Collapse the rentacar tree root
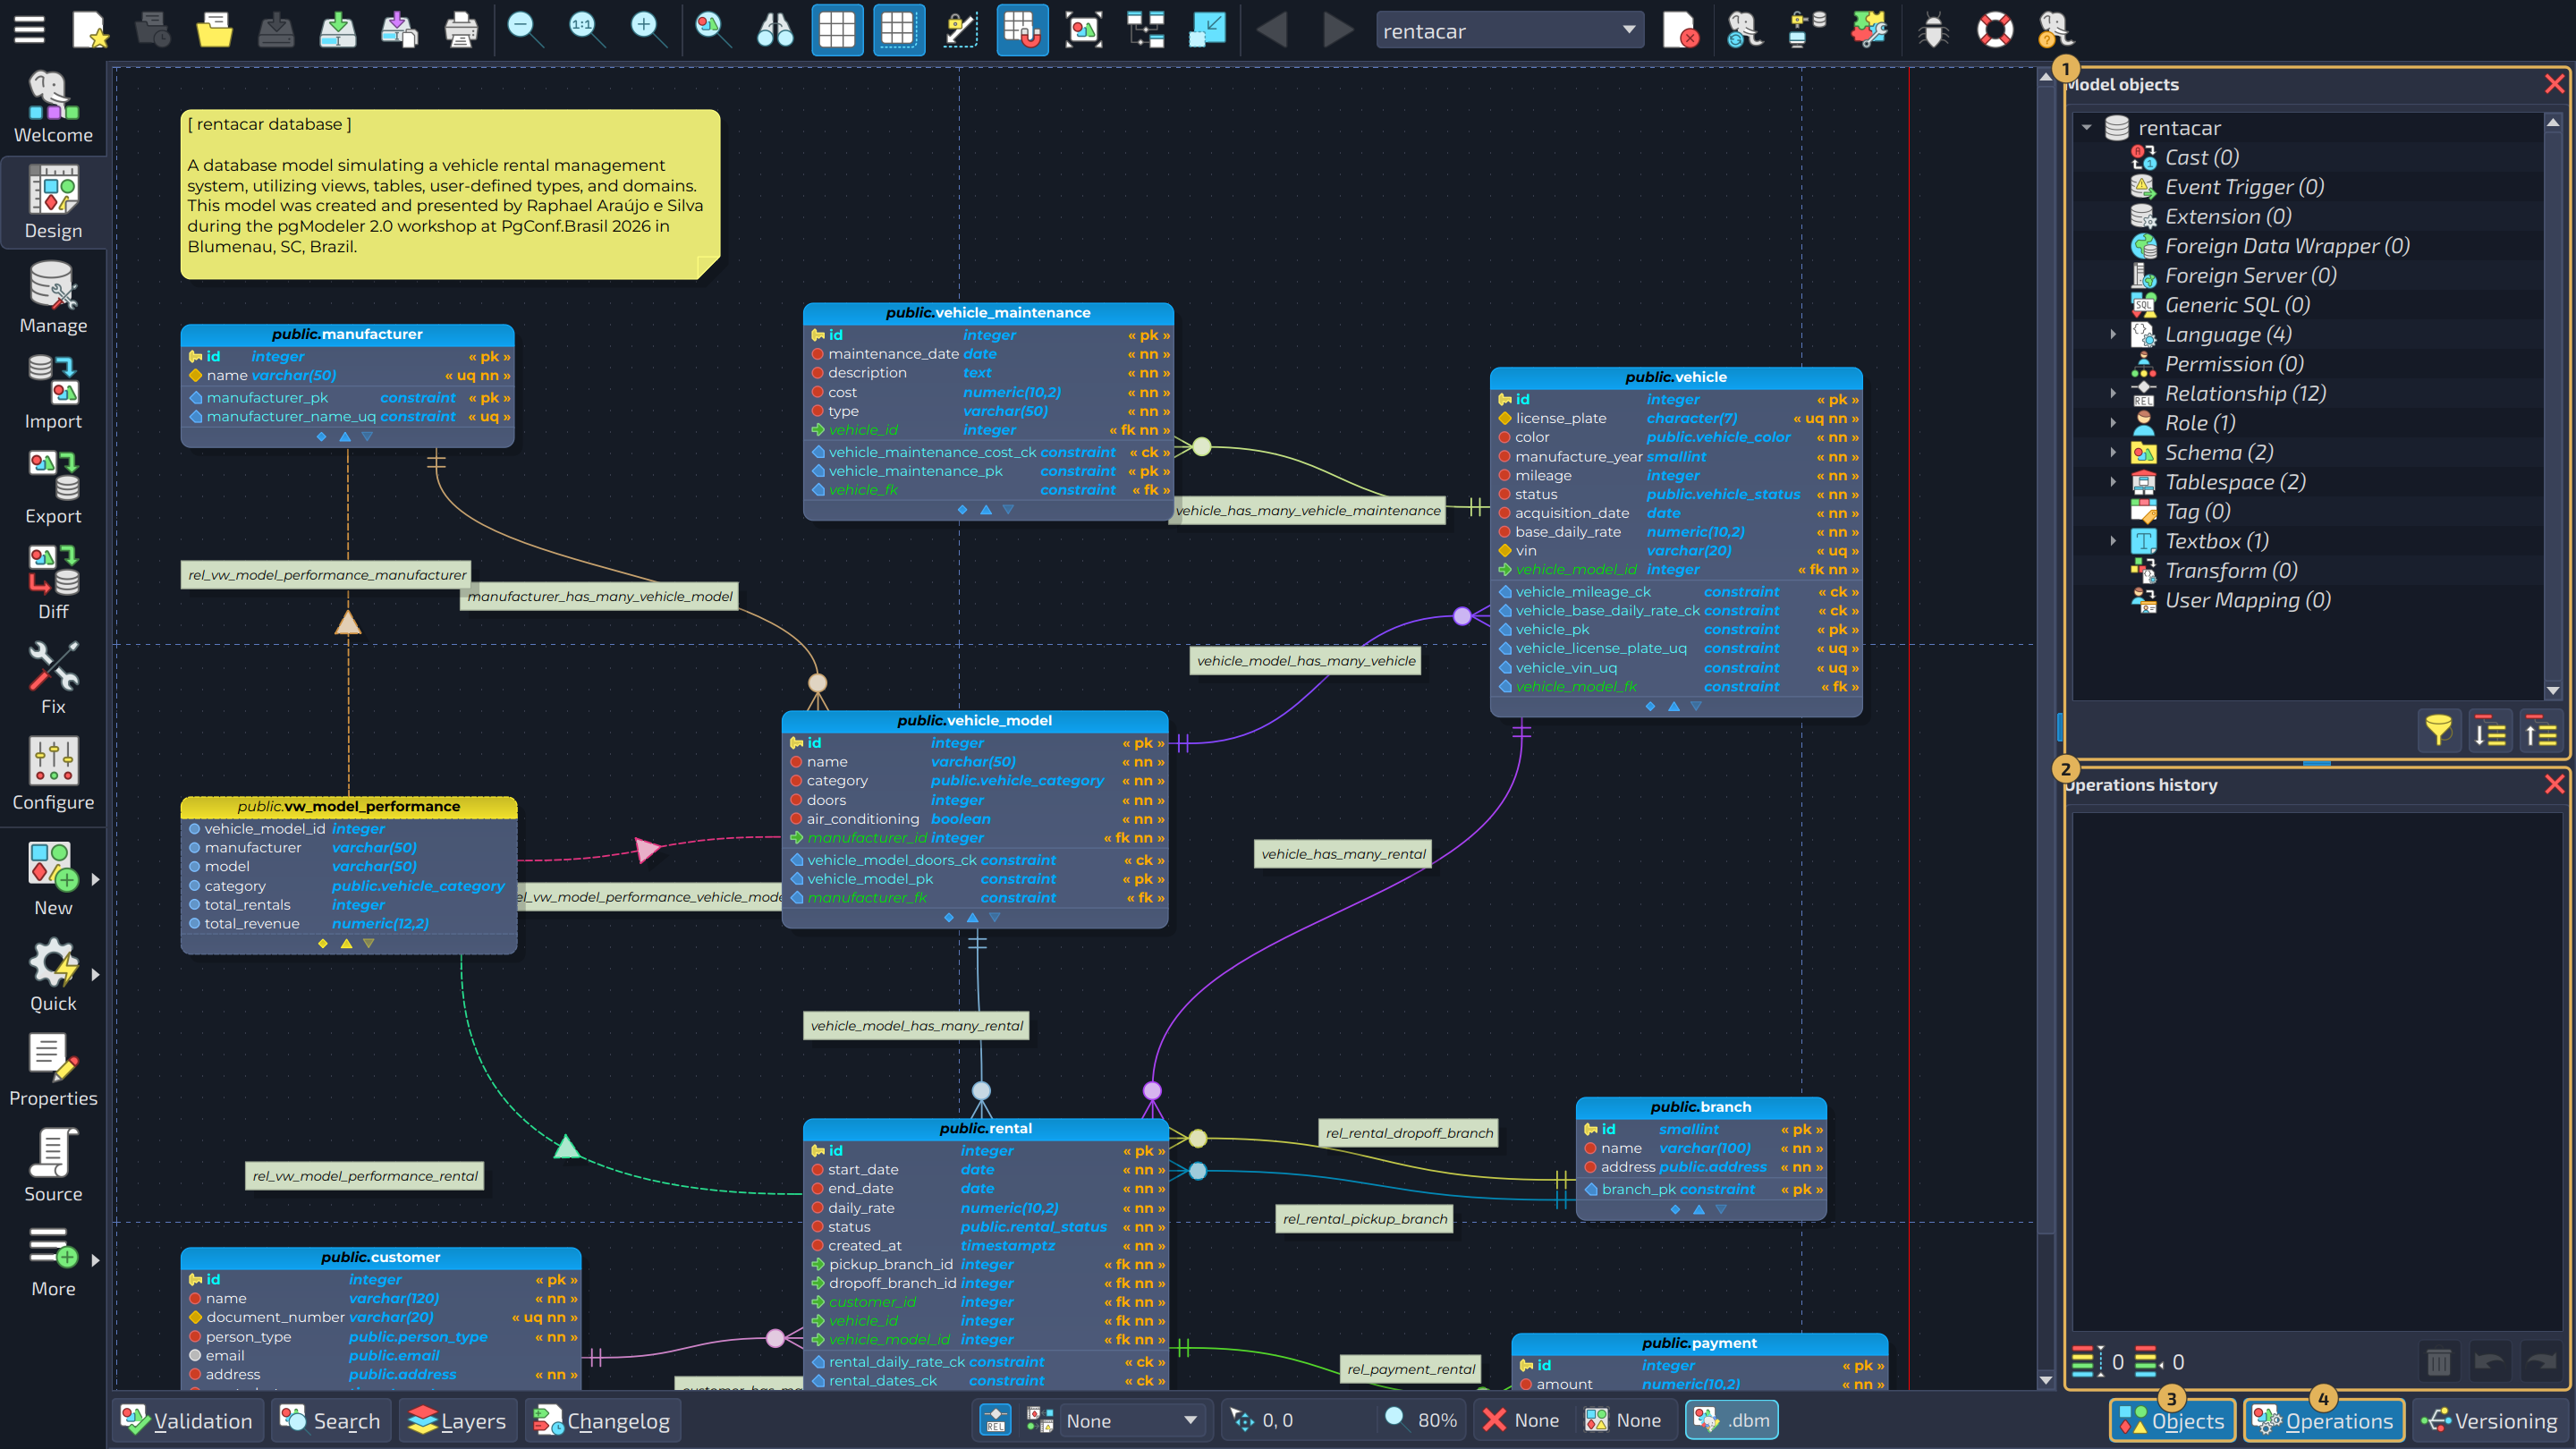Screen dimensions: 2576x1449 click(2087, 128)
